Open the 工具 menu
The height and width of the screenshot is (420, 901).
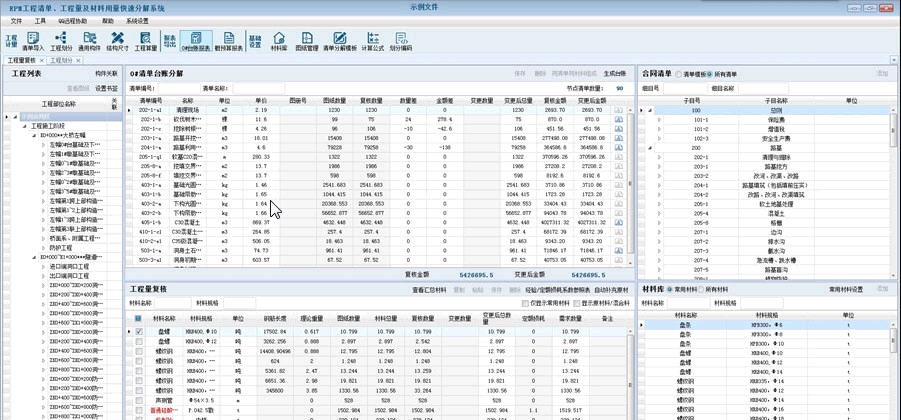[x=40, y=21]
